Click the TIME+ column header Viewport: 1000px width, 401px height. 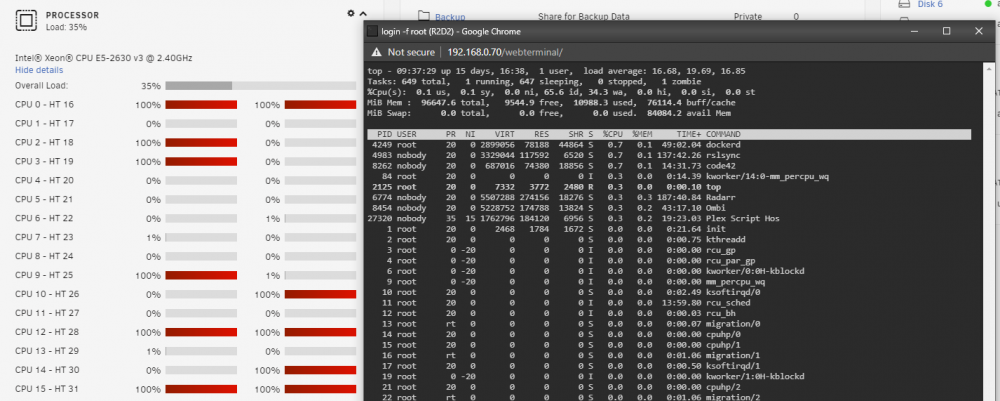click(688, 135)
